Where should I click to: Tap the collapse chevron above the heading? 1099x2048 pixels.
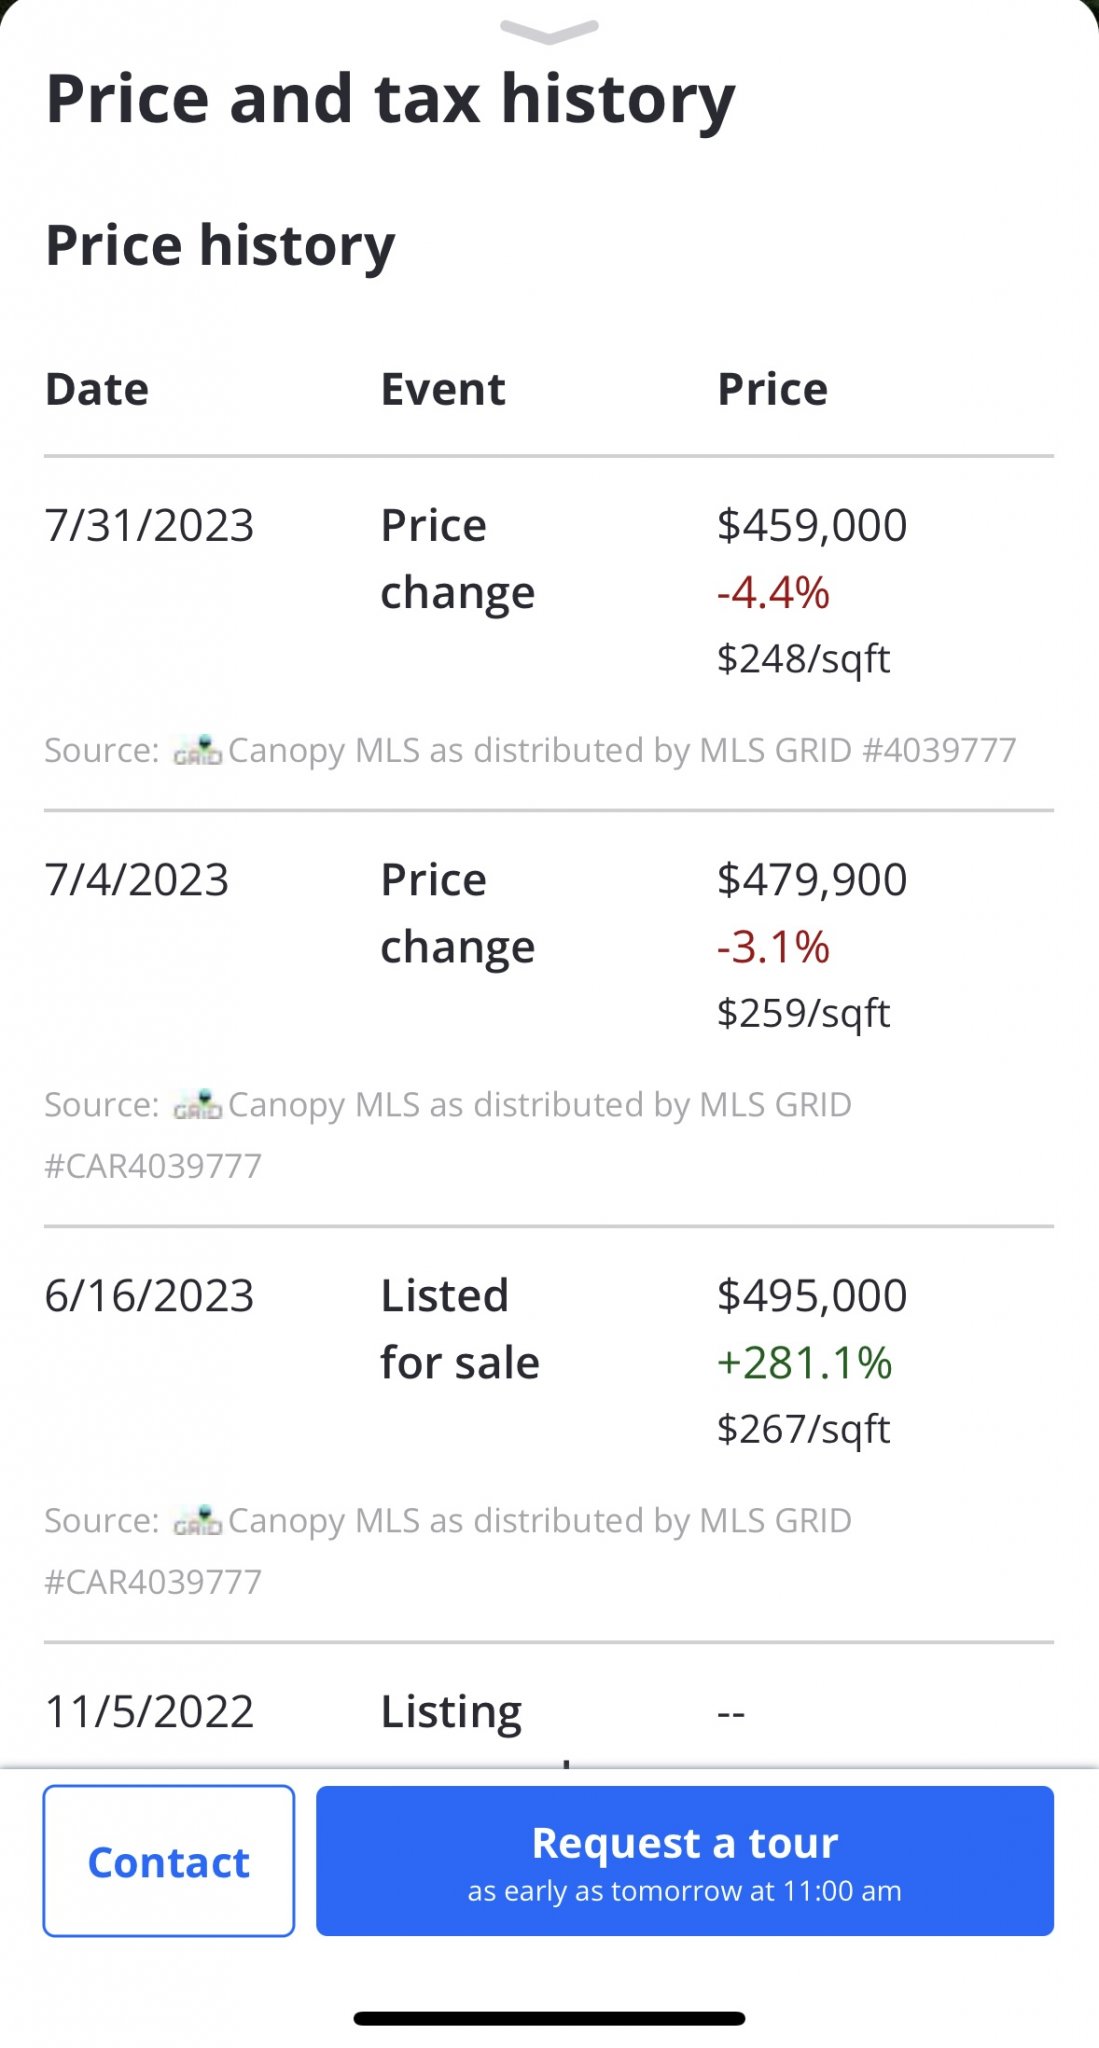tap(549, 32)
